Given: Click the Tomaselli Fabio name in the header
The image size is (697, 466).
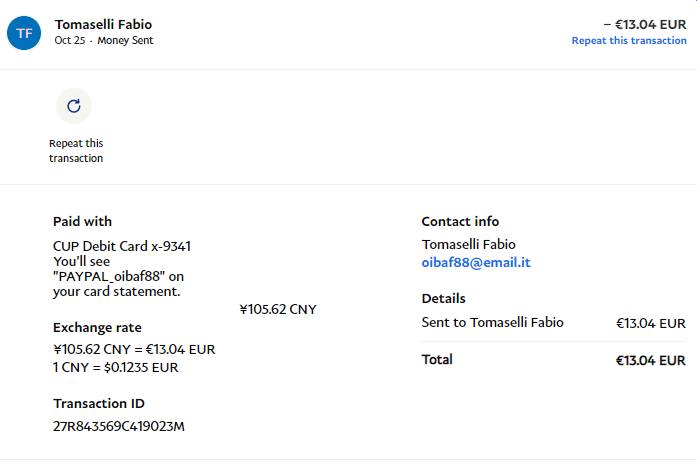Looking at the screenshot, I should 104,24.
